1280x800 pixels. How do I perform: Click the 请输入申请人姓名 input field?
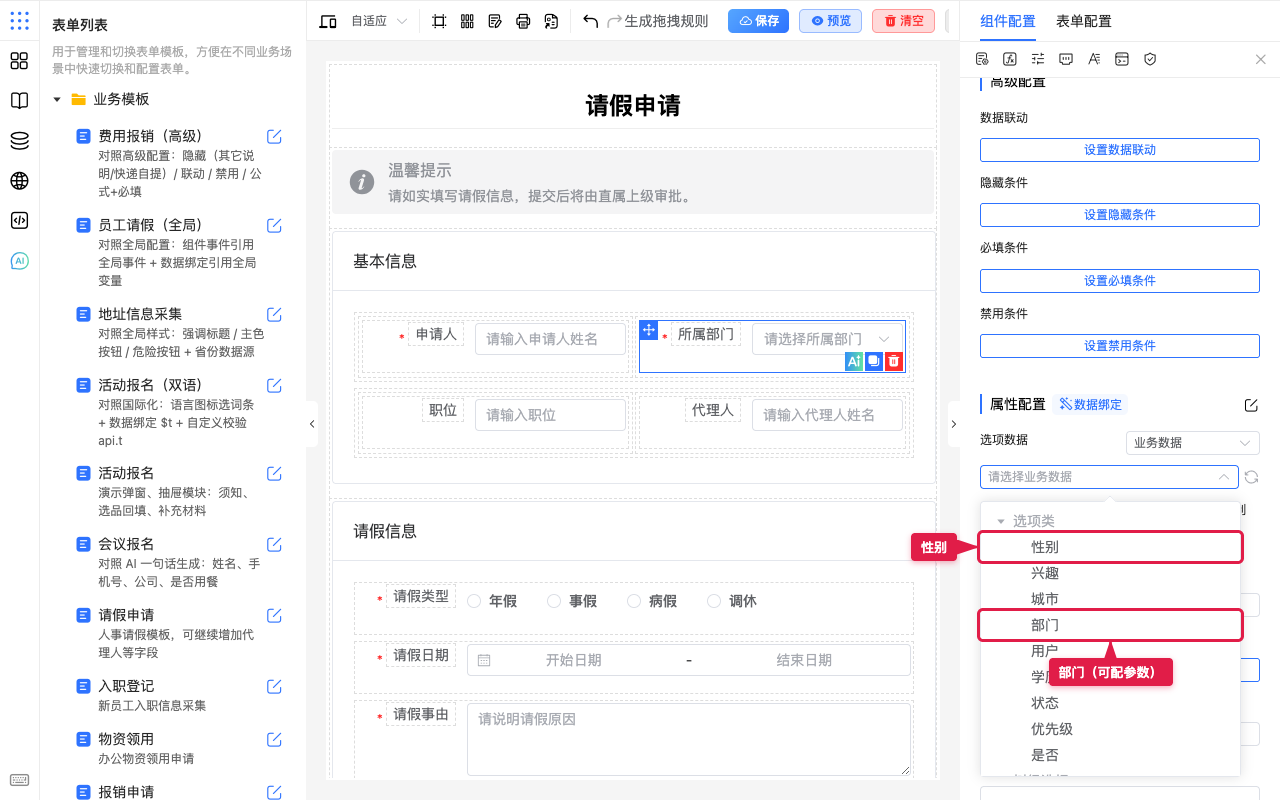(550, 339)
